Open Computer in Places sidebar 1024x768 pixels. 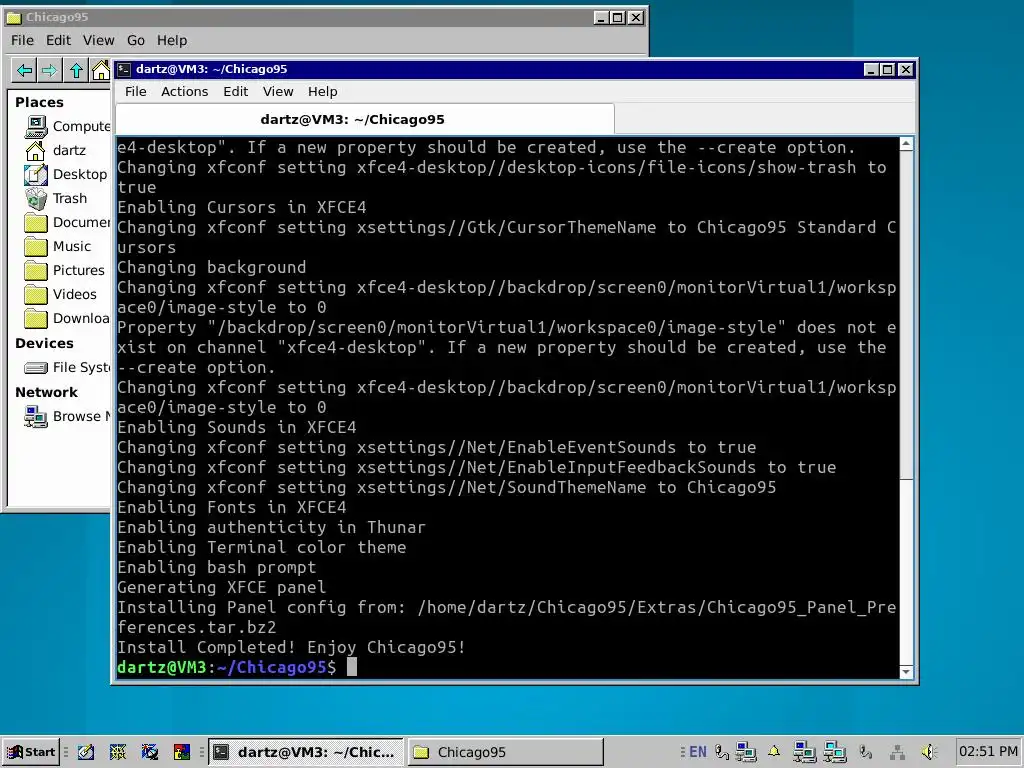67,126
